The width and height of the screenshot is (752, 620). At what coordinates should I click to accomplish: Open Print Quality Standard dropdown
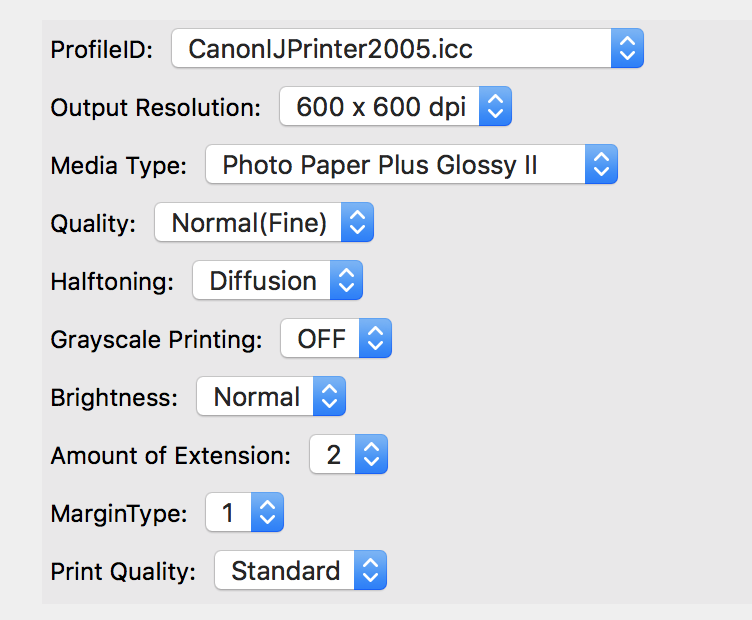285,571
